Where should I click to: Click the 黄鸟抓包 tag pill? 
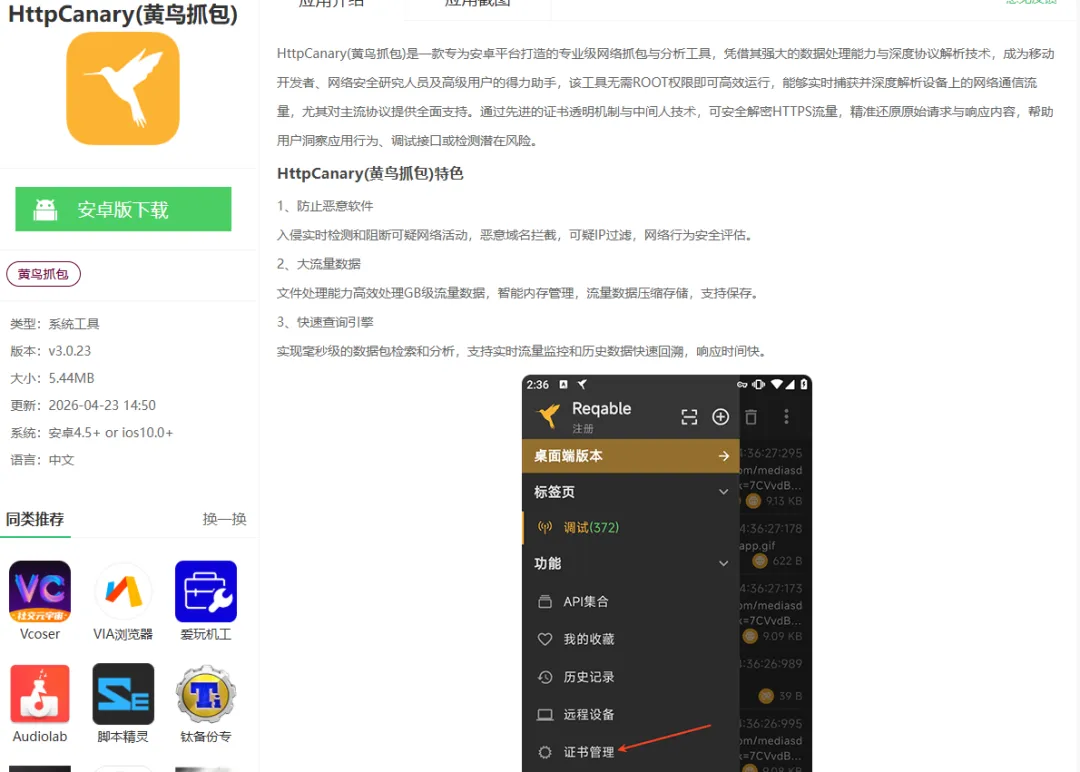(43, 274)
